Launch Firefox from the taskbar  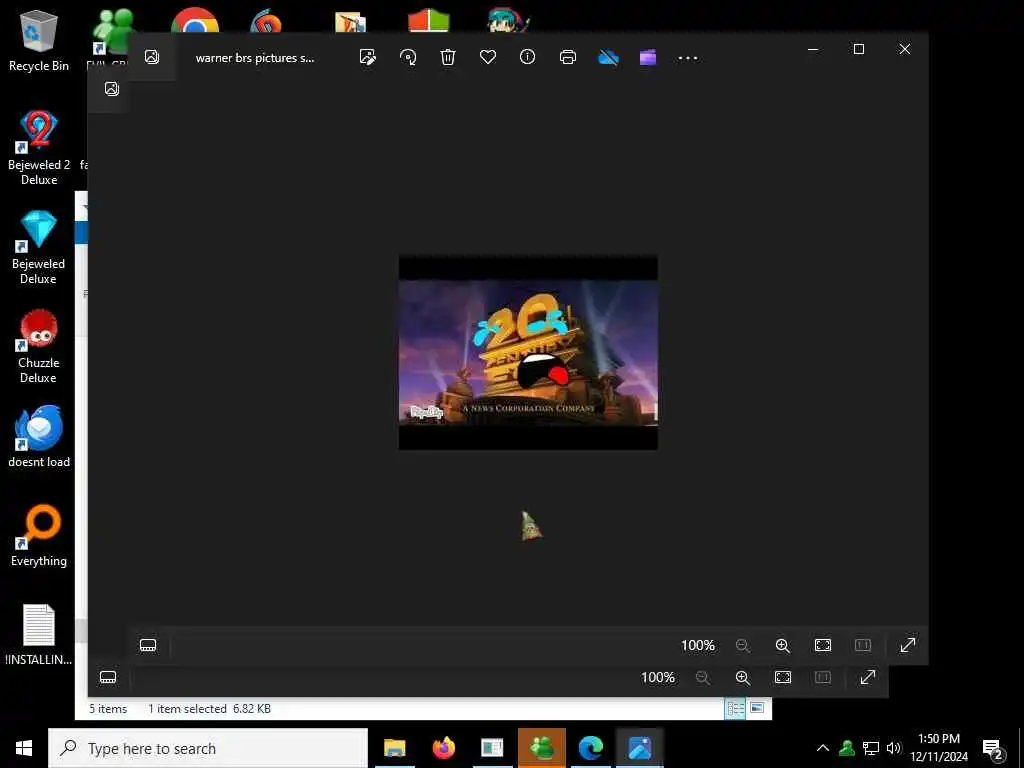pos(443,748)
